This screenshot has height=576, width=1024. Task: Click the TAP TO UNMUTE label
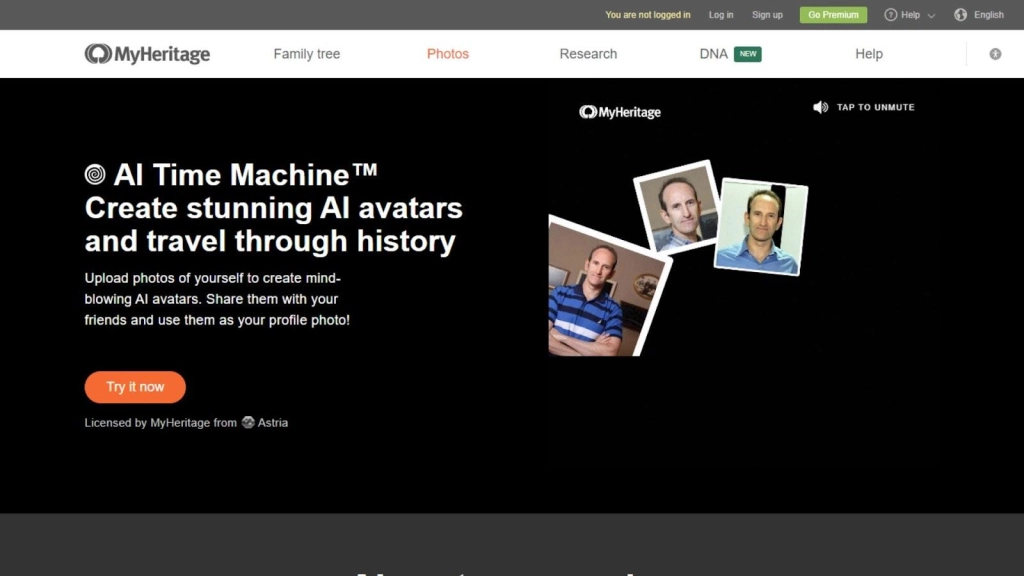[875, 107]
